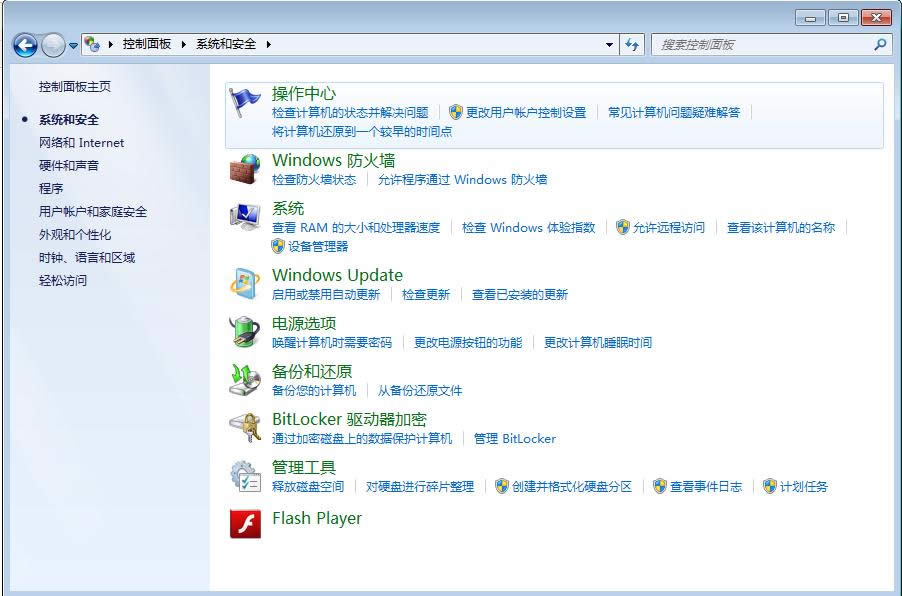The width and height of the screenshot is (902, 596).
Task: Click the 操作中心 flag icon
Action: 244,102
